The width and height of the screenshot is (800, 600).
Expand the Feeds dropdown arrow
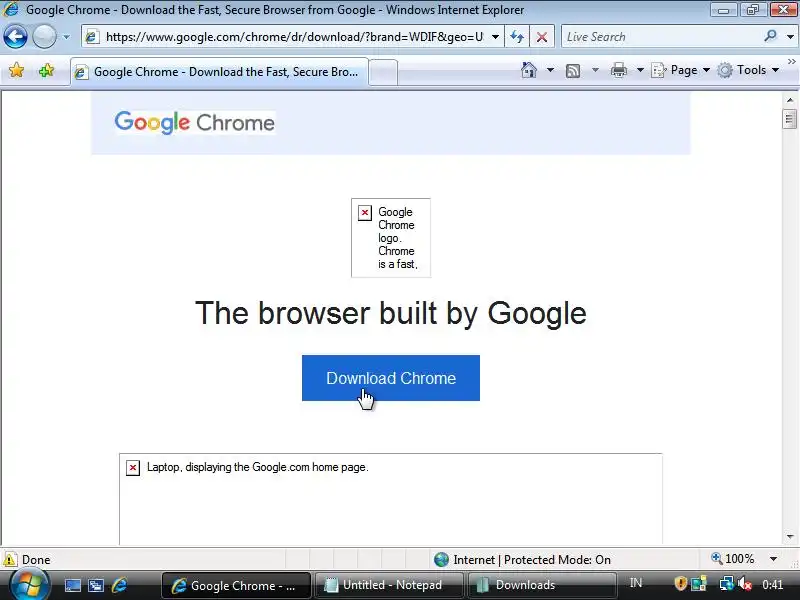point(595,70)
